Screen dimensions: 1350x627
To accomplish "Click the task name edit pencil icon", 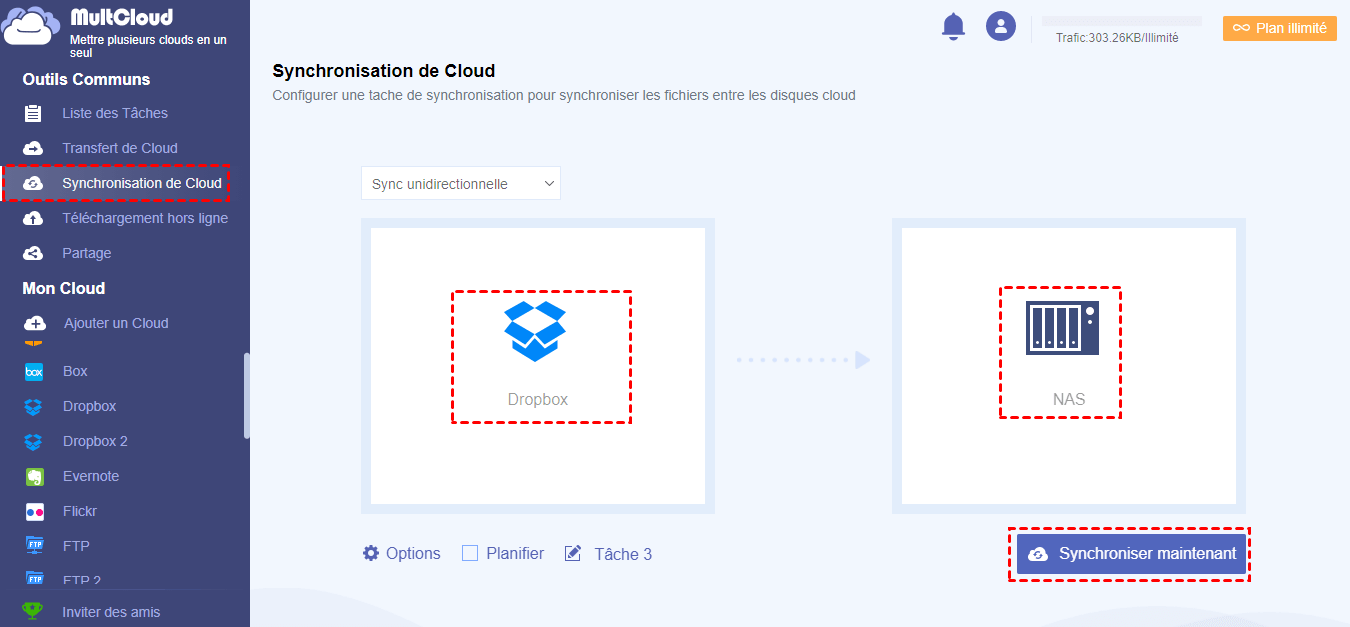I will click(x=573, y=553).
